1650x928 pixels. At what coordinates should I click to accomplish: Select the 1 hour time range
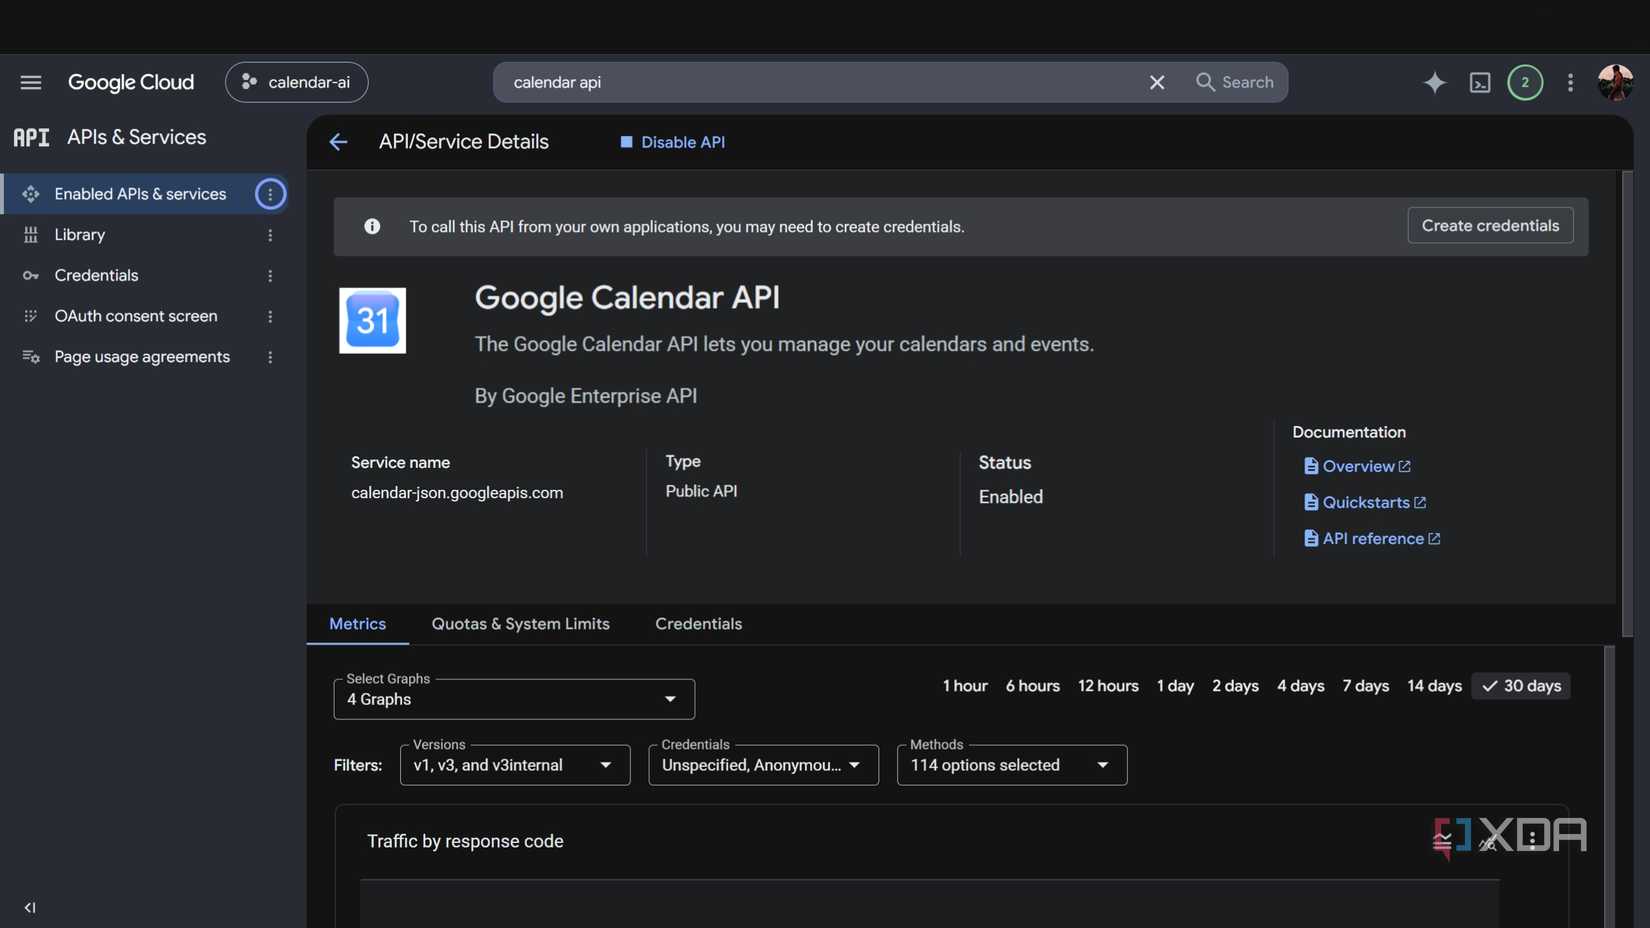[x=965, y=686]
